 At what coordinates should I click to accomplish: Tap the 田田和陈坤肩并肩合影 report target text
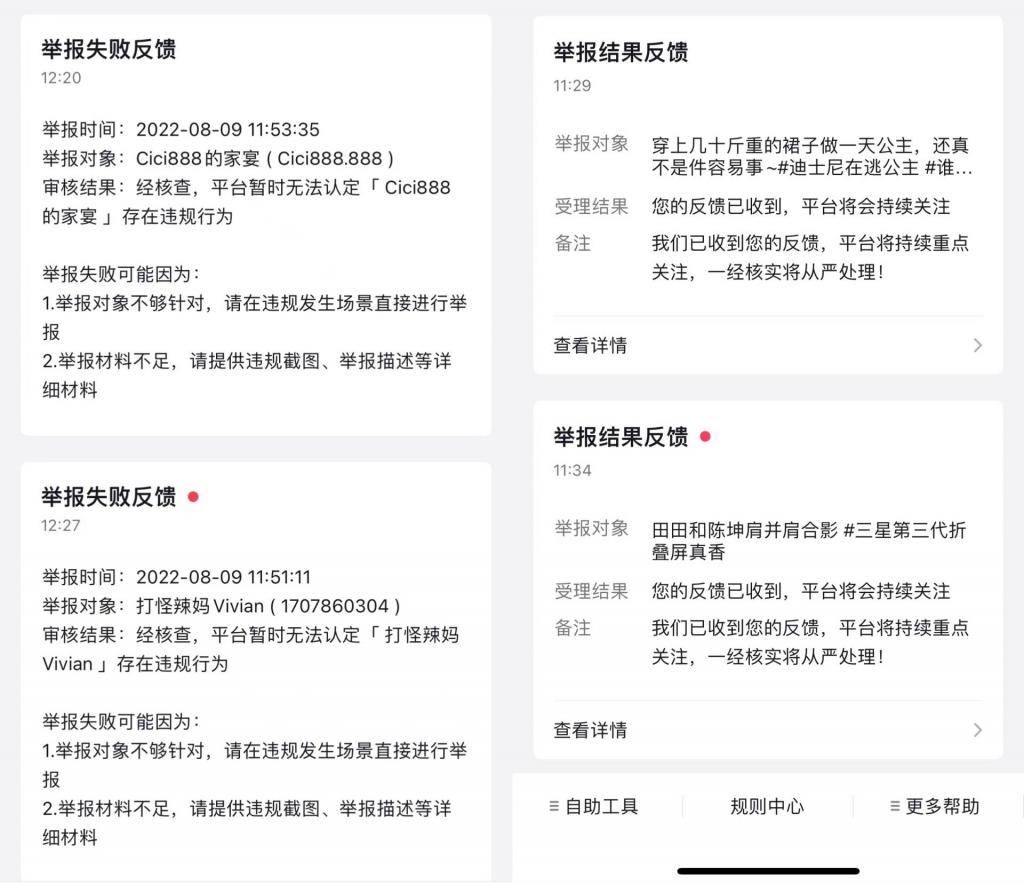pyautogui.click(x=809, y=540)
